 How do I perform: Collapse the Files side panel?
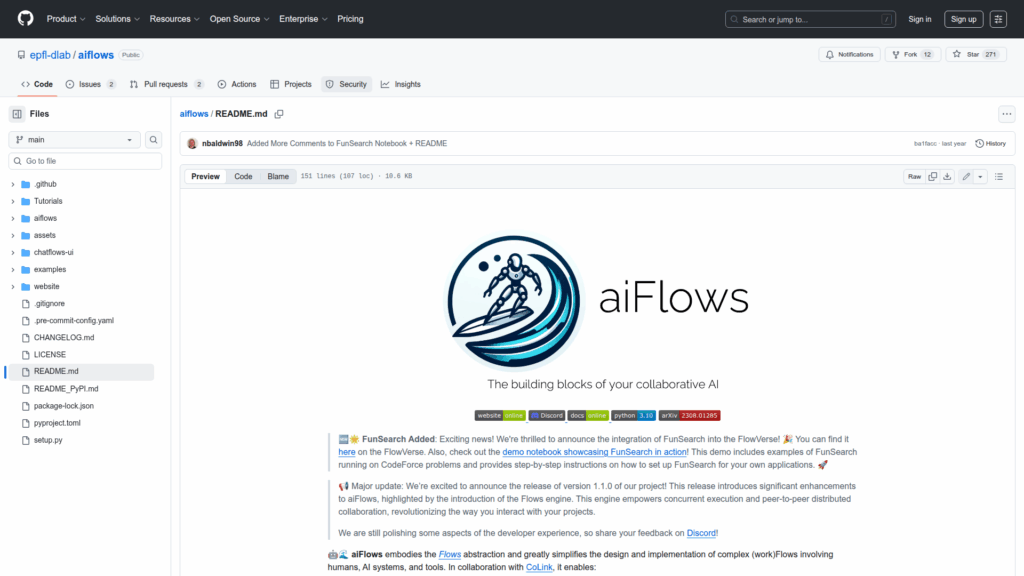pos(17,114)
